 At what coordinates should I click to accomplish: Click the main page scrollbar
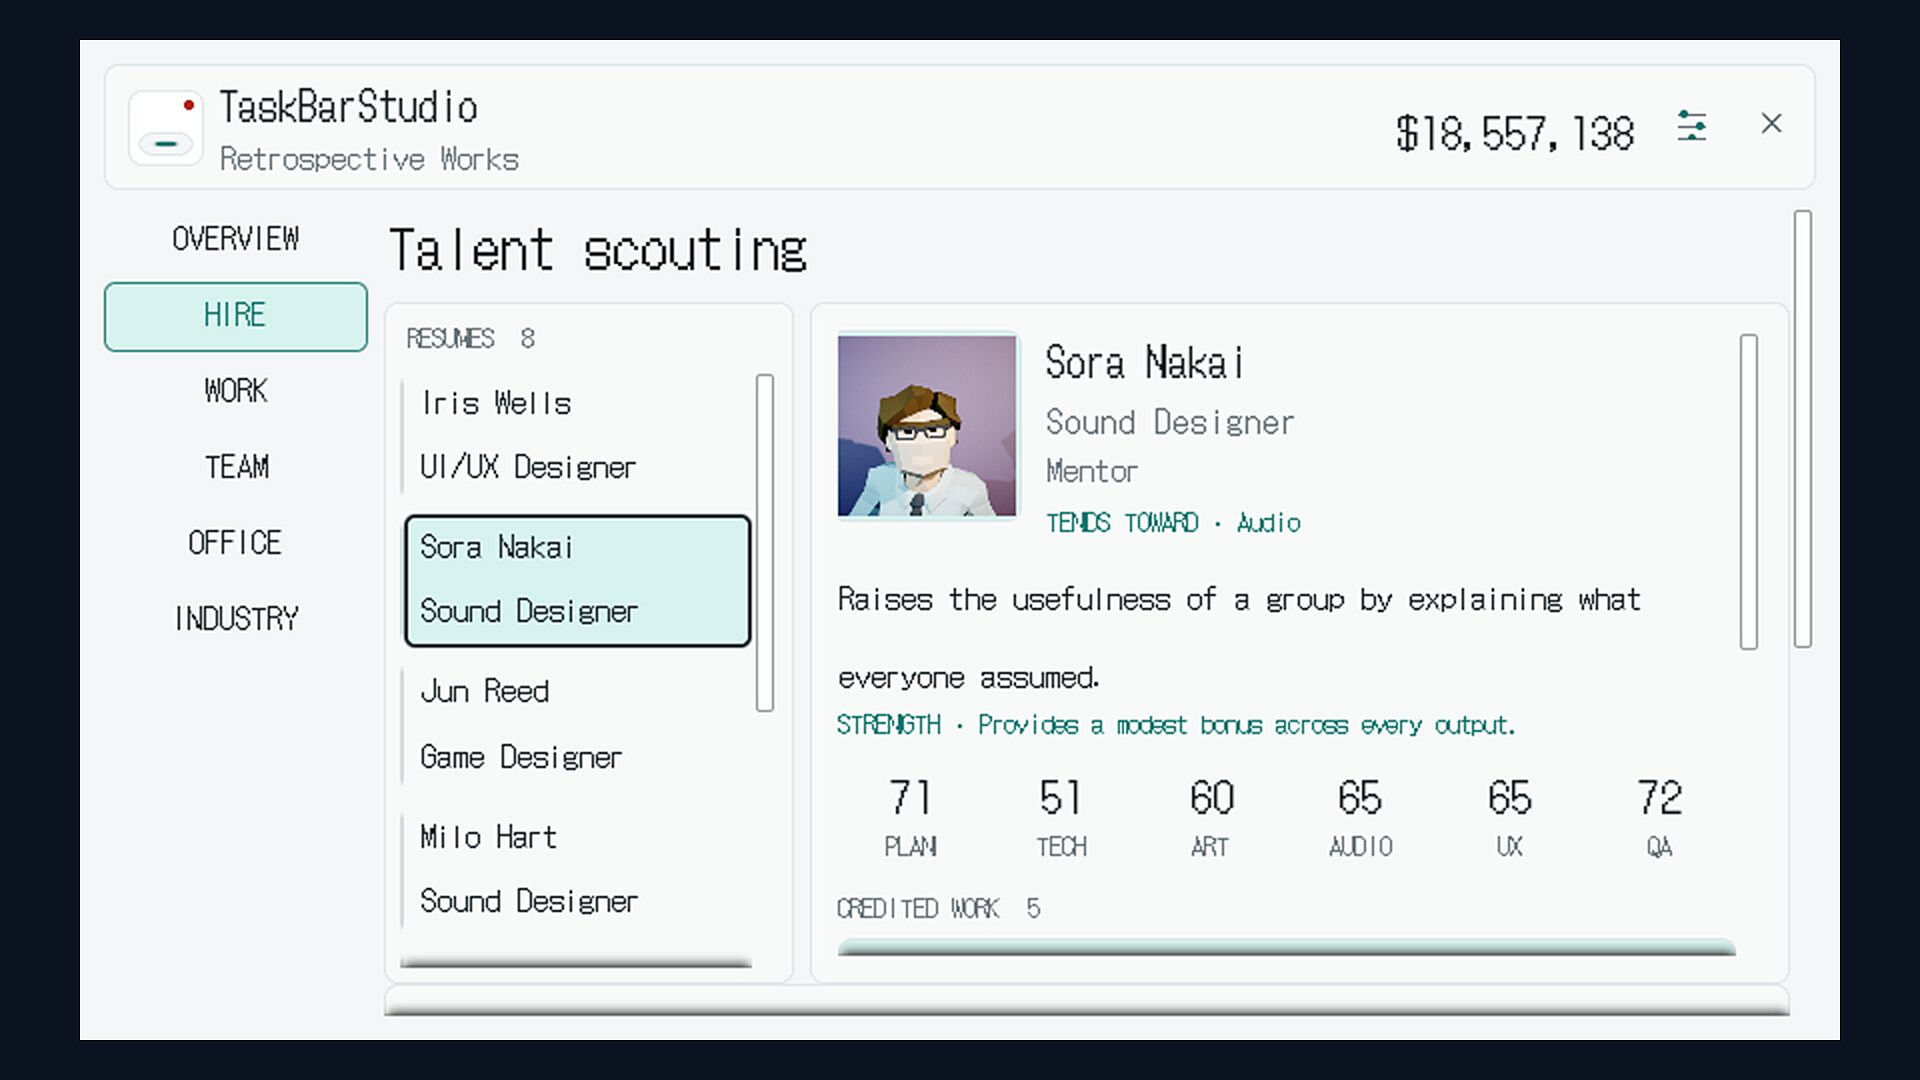1803,429
